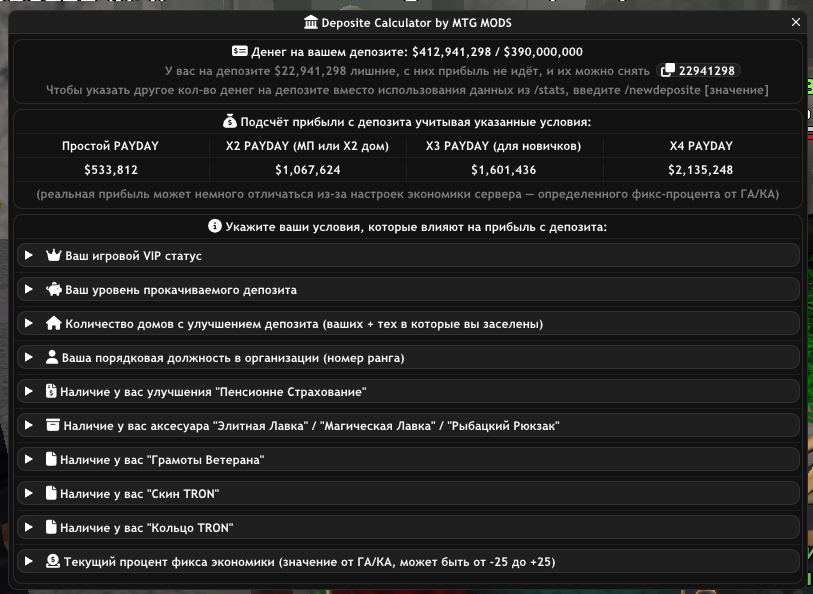The image size is (813, 594).
Task: Click the X3 PAYDAY column header
Action: [x=503, y=146]
